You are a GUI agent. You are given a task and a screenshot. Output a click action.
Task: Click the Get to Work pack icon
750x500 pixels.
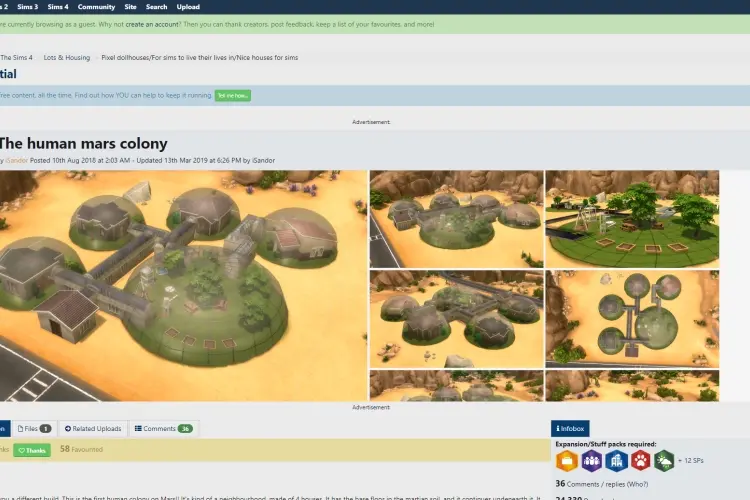click(567, 461)
